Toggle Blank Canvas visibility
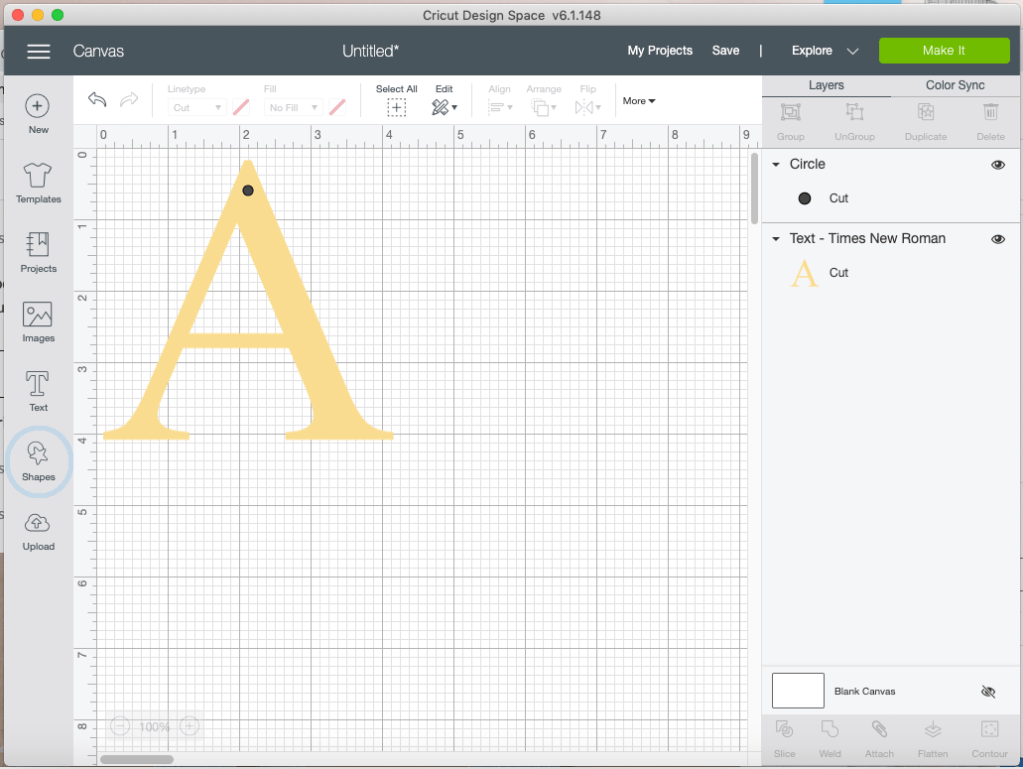Viewport: 1023px width, 769px height. pyautogui.click(x=988, y=692)
